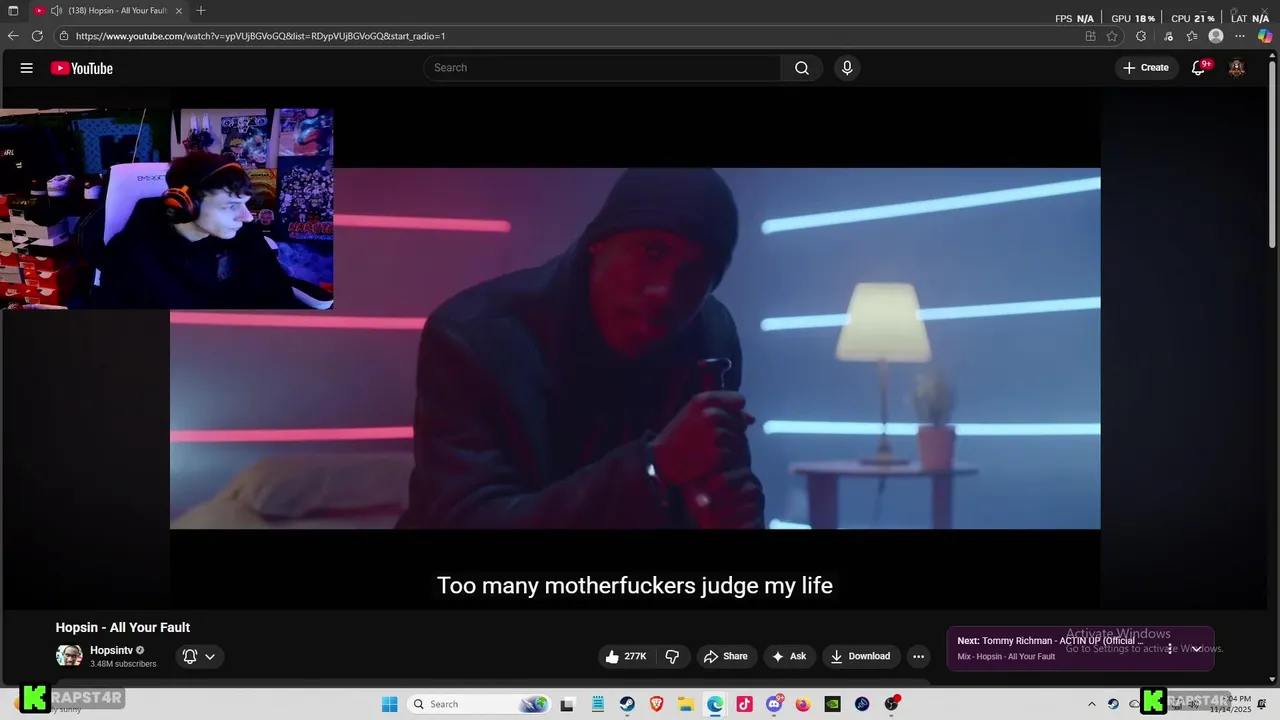Launch Steam from the taskbar

[627, 704]
